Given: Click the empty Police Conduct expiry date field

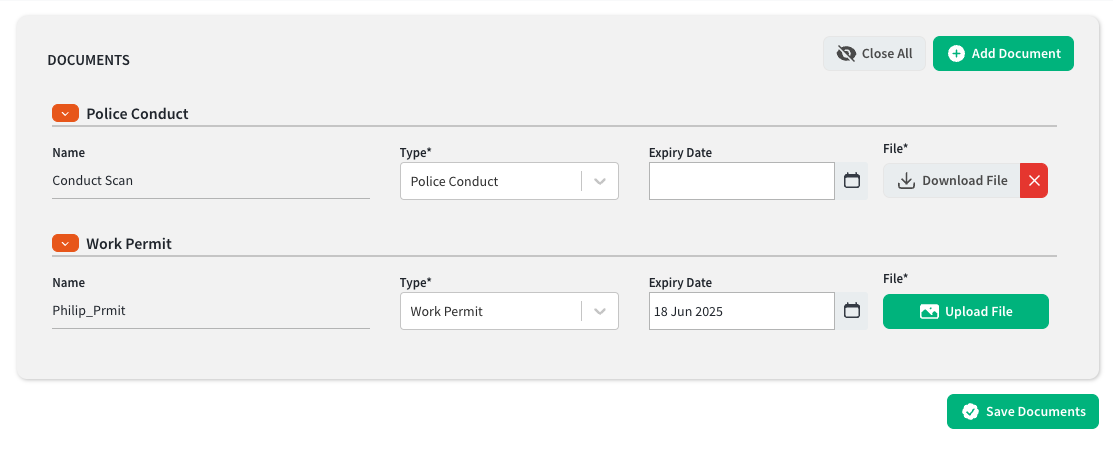Looking at the screenshot, I should [742, 181].
